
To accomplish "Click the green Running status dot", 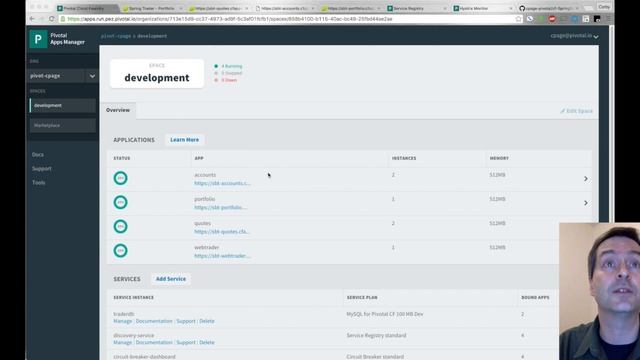I will pos(216,66).
